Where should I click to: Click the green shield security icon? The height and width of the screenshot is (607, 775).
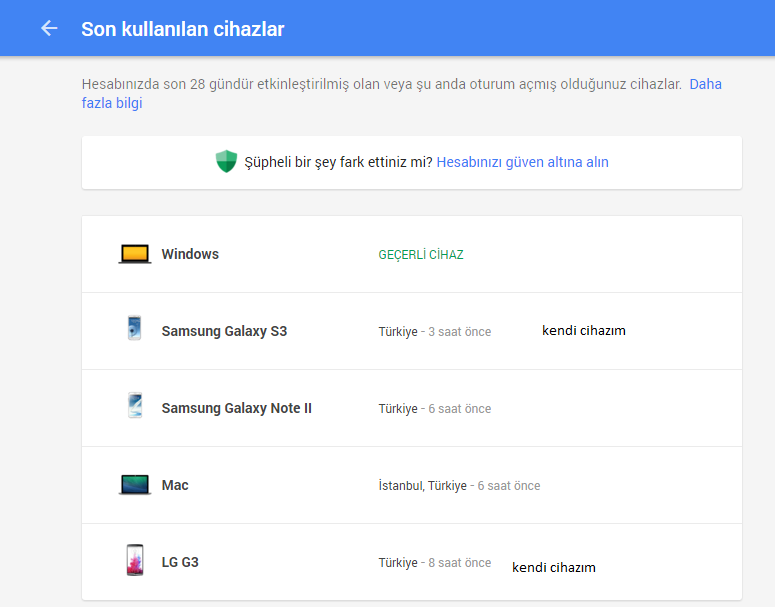click(x=226, y=161)
